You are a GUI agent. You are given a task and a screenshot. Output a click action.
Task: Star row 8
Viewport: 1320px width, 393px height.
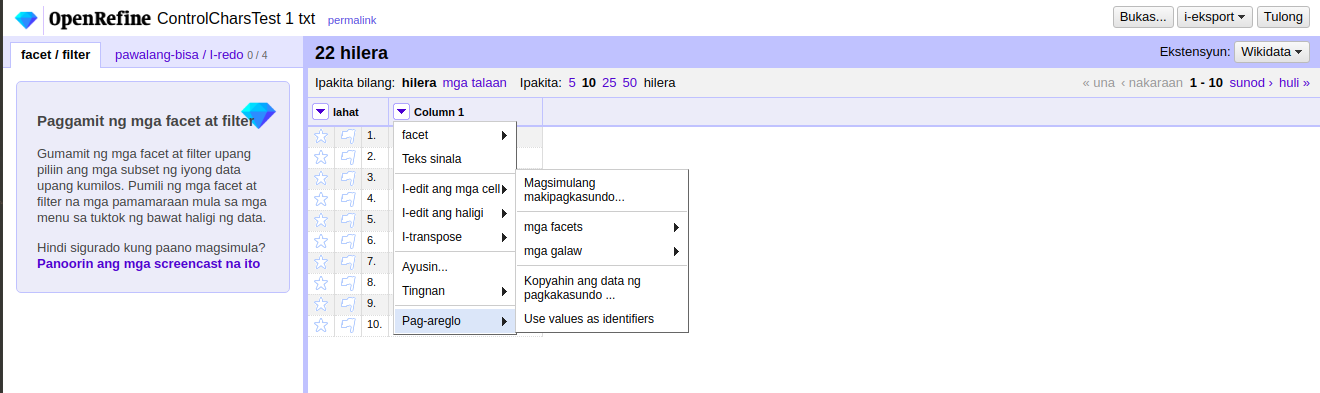coord(321,283)
